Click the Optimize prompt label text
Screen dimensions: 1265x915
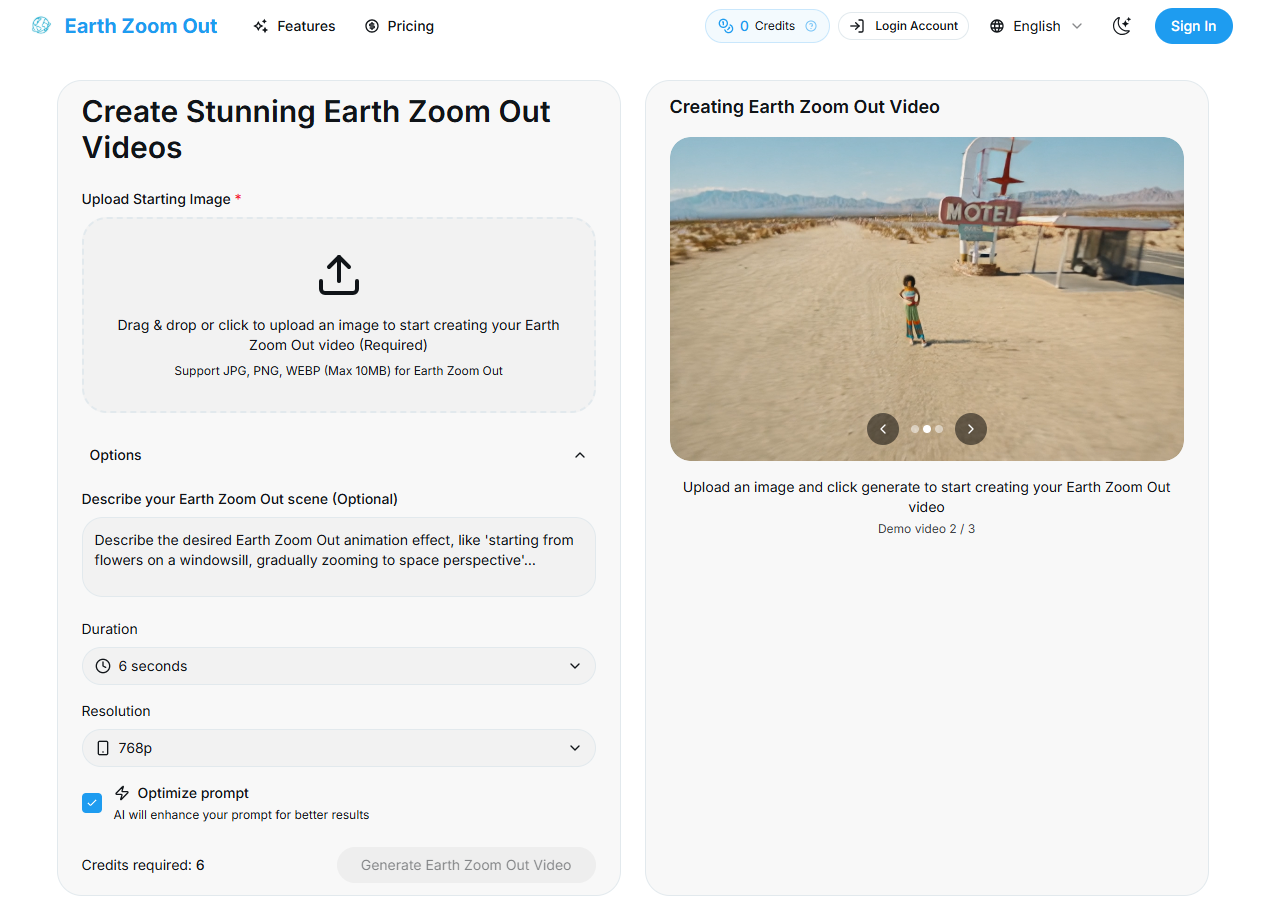coord(193,793)
